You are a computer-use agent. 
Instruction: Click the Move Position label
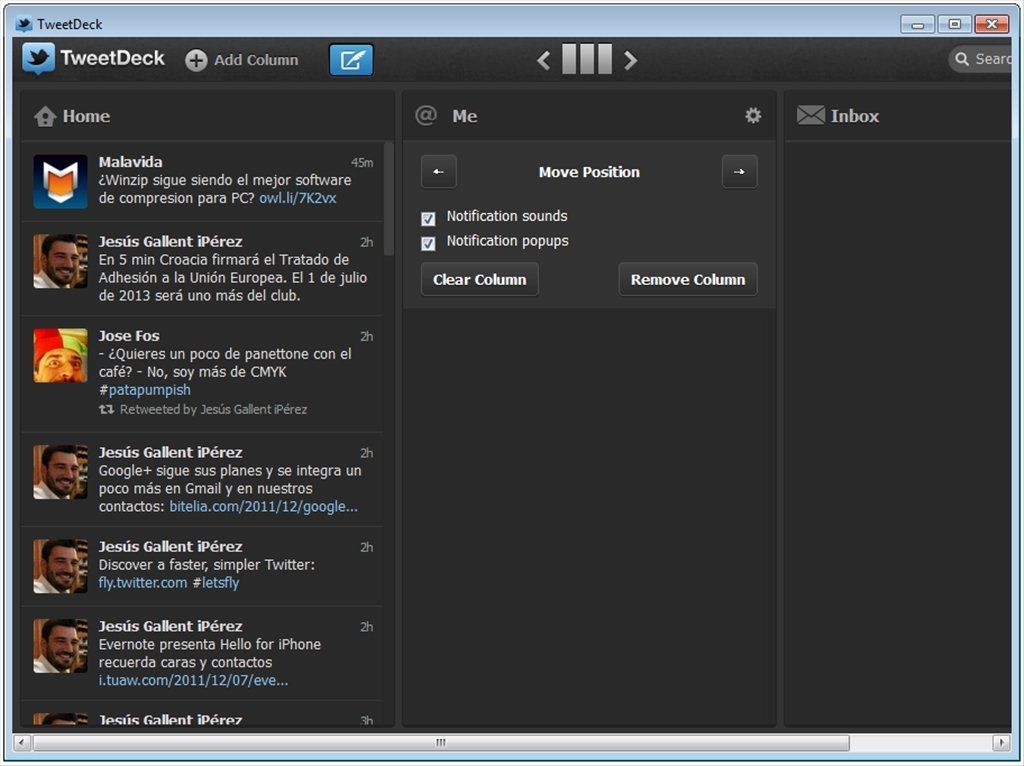589,172
